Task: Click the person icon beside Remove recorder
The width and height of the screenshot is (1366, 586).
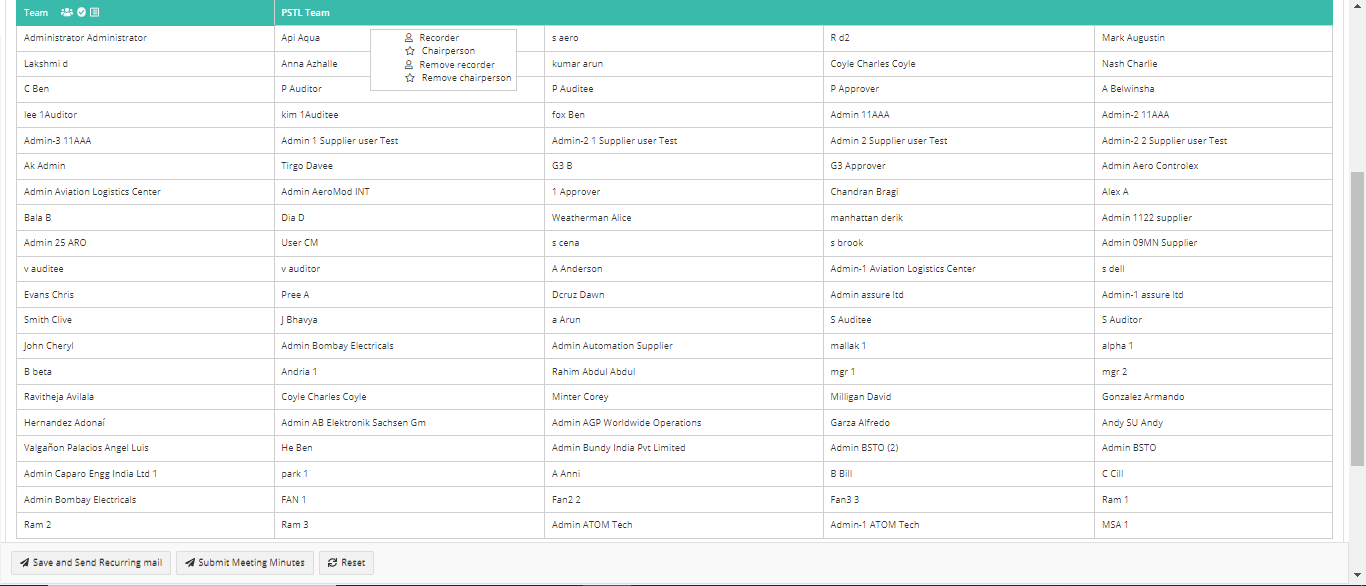Action: click(x=409, y=65)
